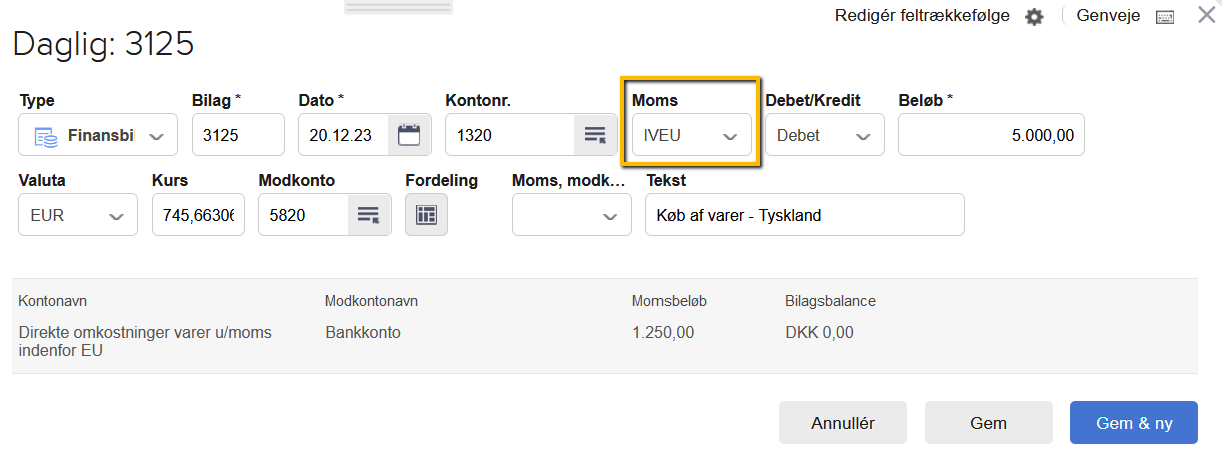Click into the Bilag number field

238,135
